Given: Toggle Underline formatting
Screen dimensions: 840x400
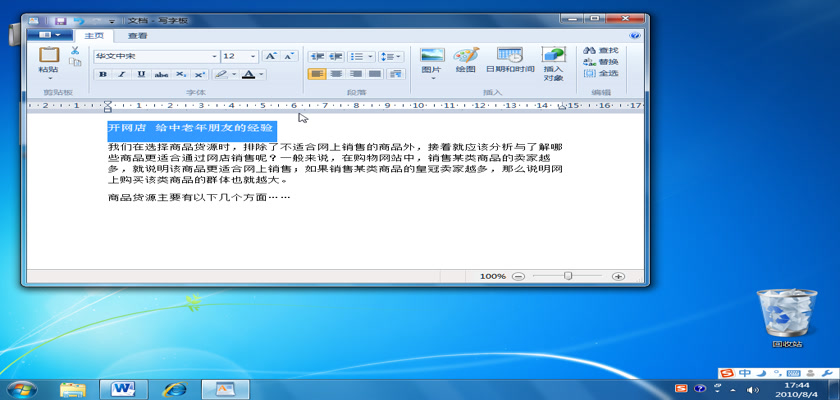Looking at the screenshot, I should point(141,74).
